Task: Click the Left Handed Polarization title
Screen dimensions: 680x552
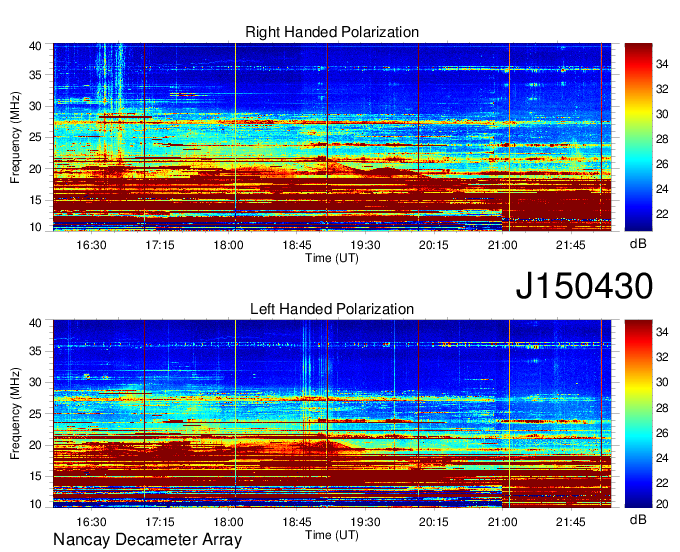Action: 332,309
